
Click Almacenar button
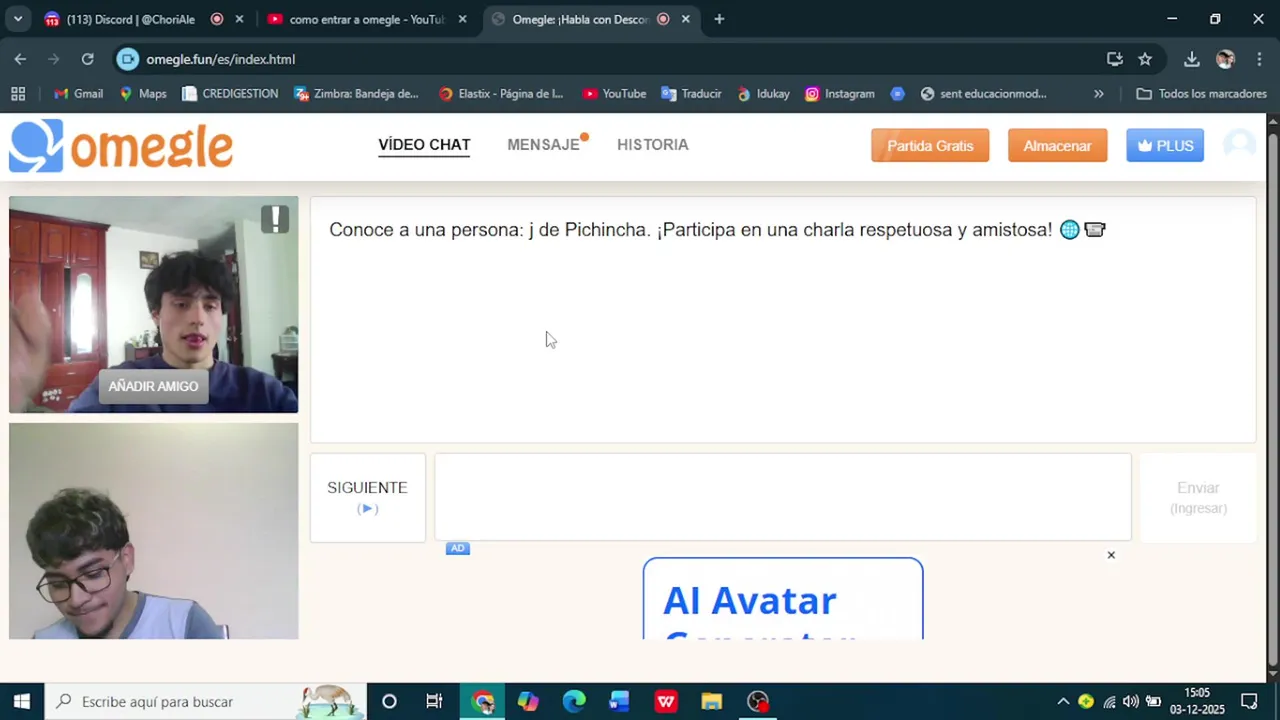point(1057,145)
